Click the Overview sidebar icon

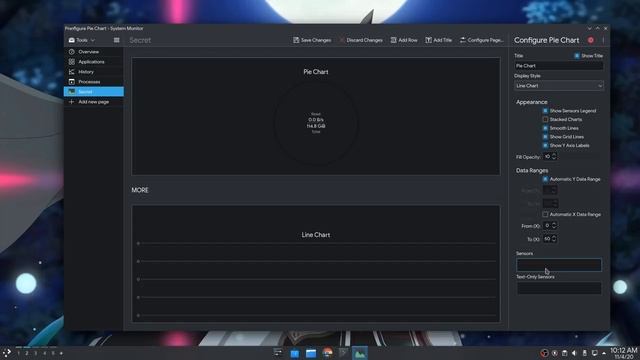point(71,52)
